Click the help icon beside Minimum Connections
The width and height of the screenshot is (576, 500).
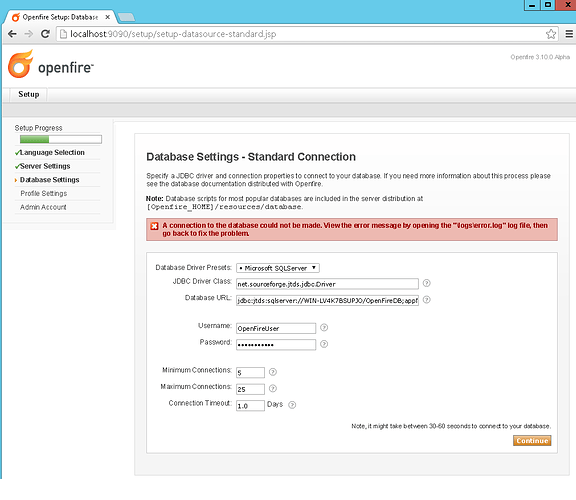tap(273, 372)
